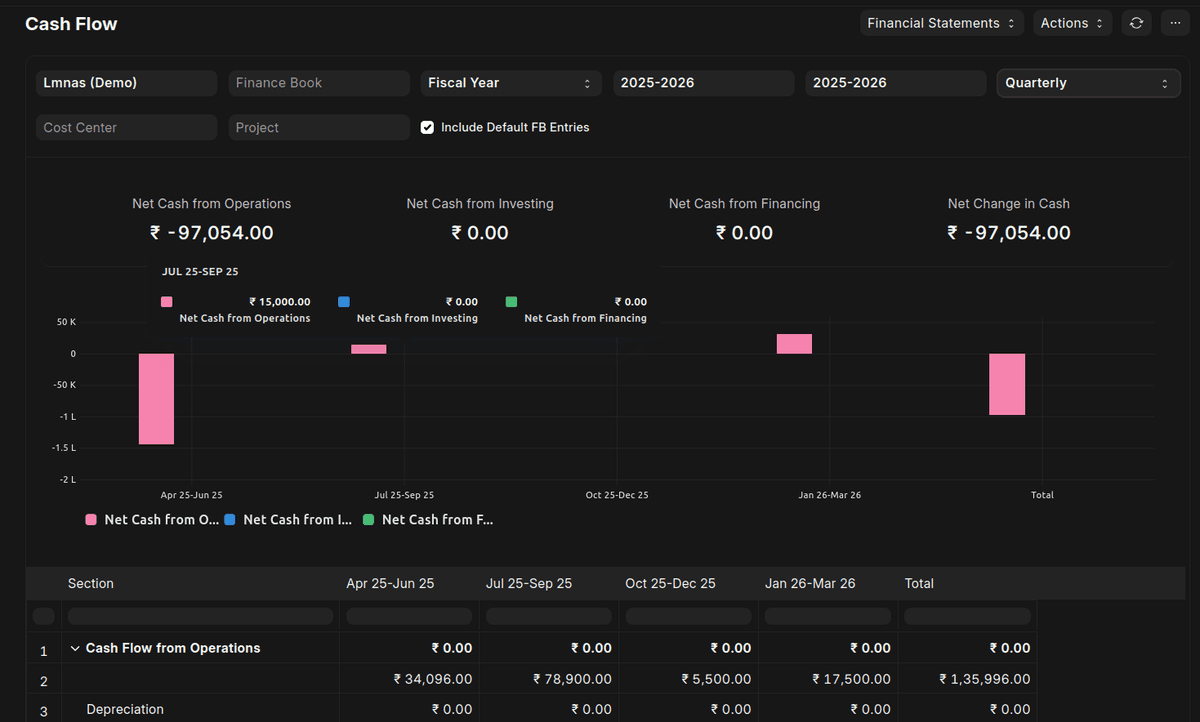
Task: Click the Oct 25-Dec 25 column filter box
Action: [x=689, y=616]
